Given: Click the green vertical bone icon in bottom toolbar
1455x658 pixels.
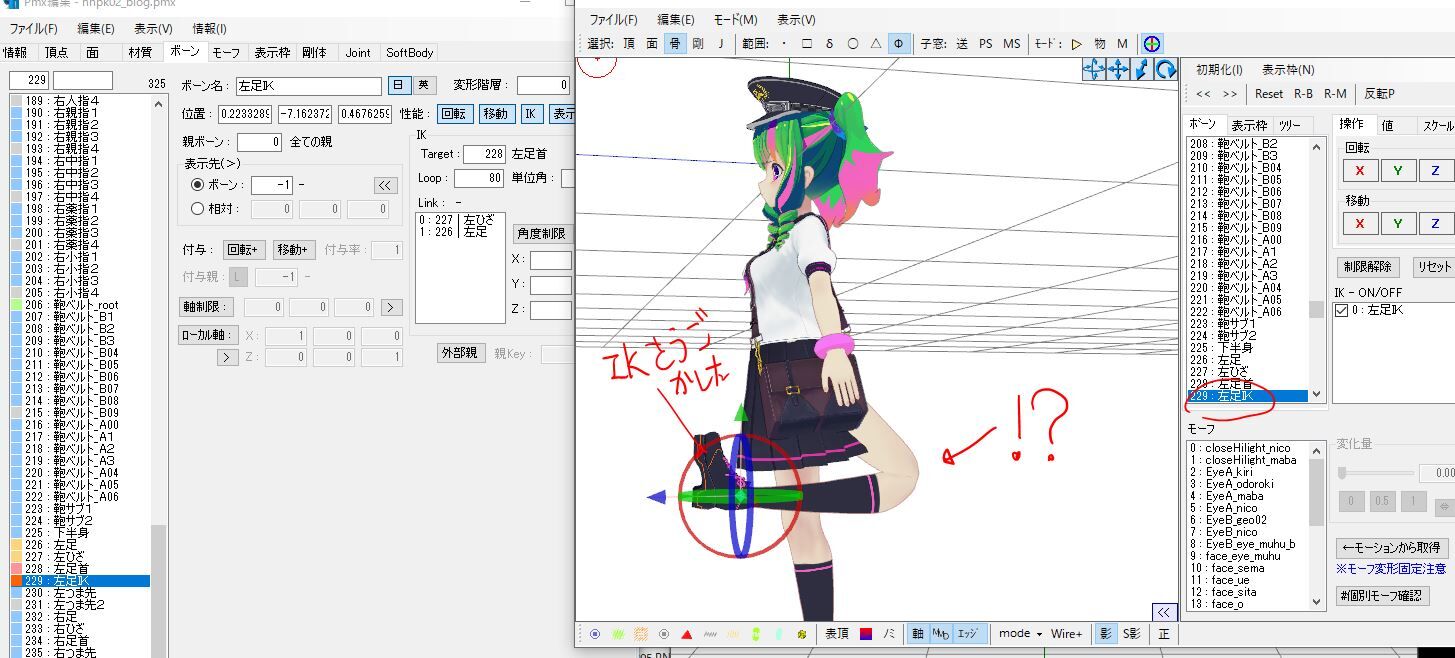Looking at the screenshot, I should [x=756, y=634].
